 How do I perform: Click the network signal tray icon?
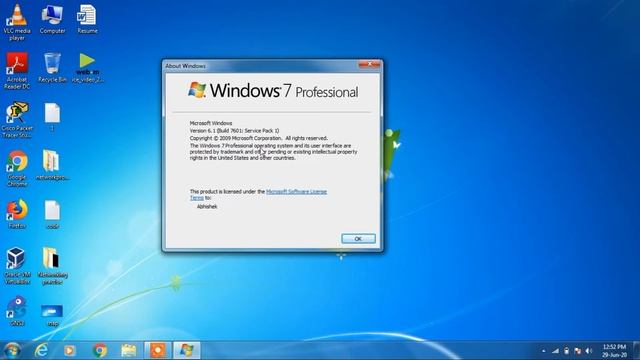tap(555, 351)
